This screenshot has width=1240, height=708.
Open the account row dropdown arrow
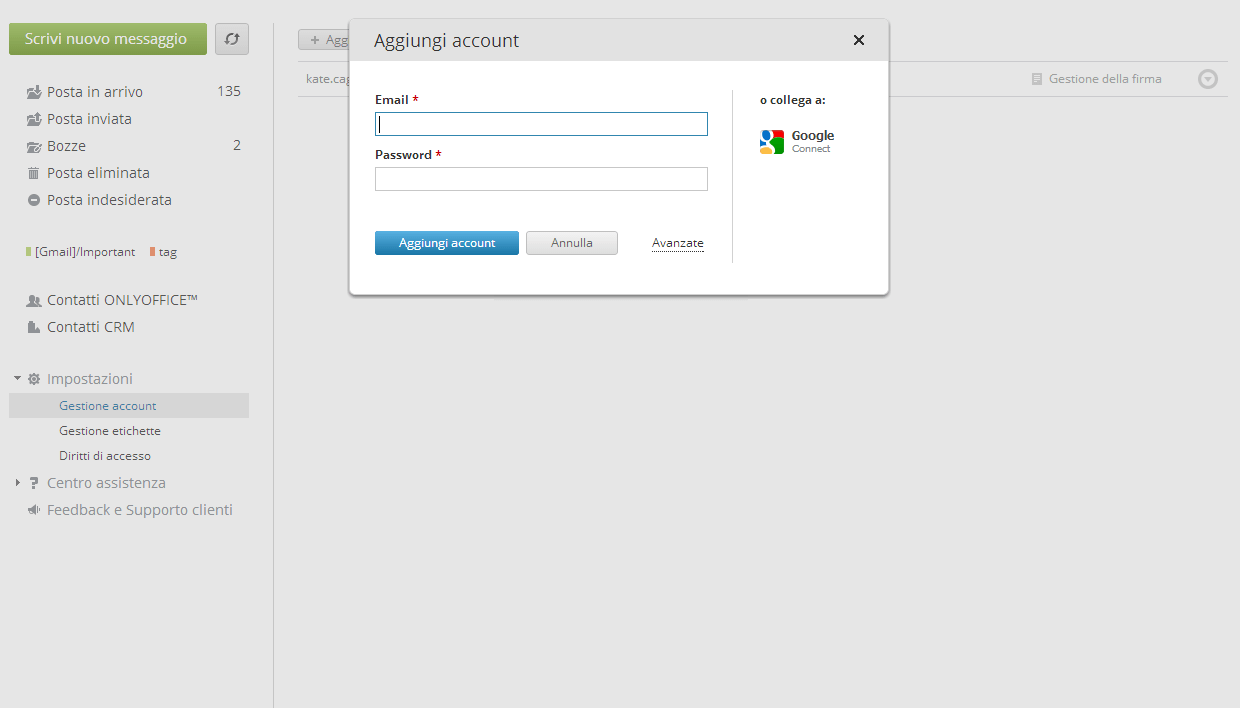tap(1208, 79)
